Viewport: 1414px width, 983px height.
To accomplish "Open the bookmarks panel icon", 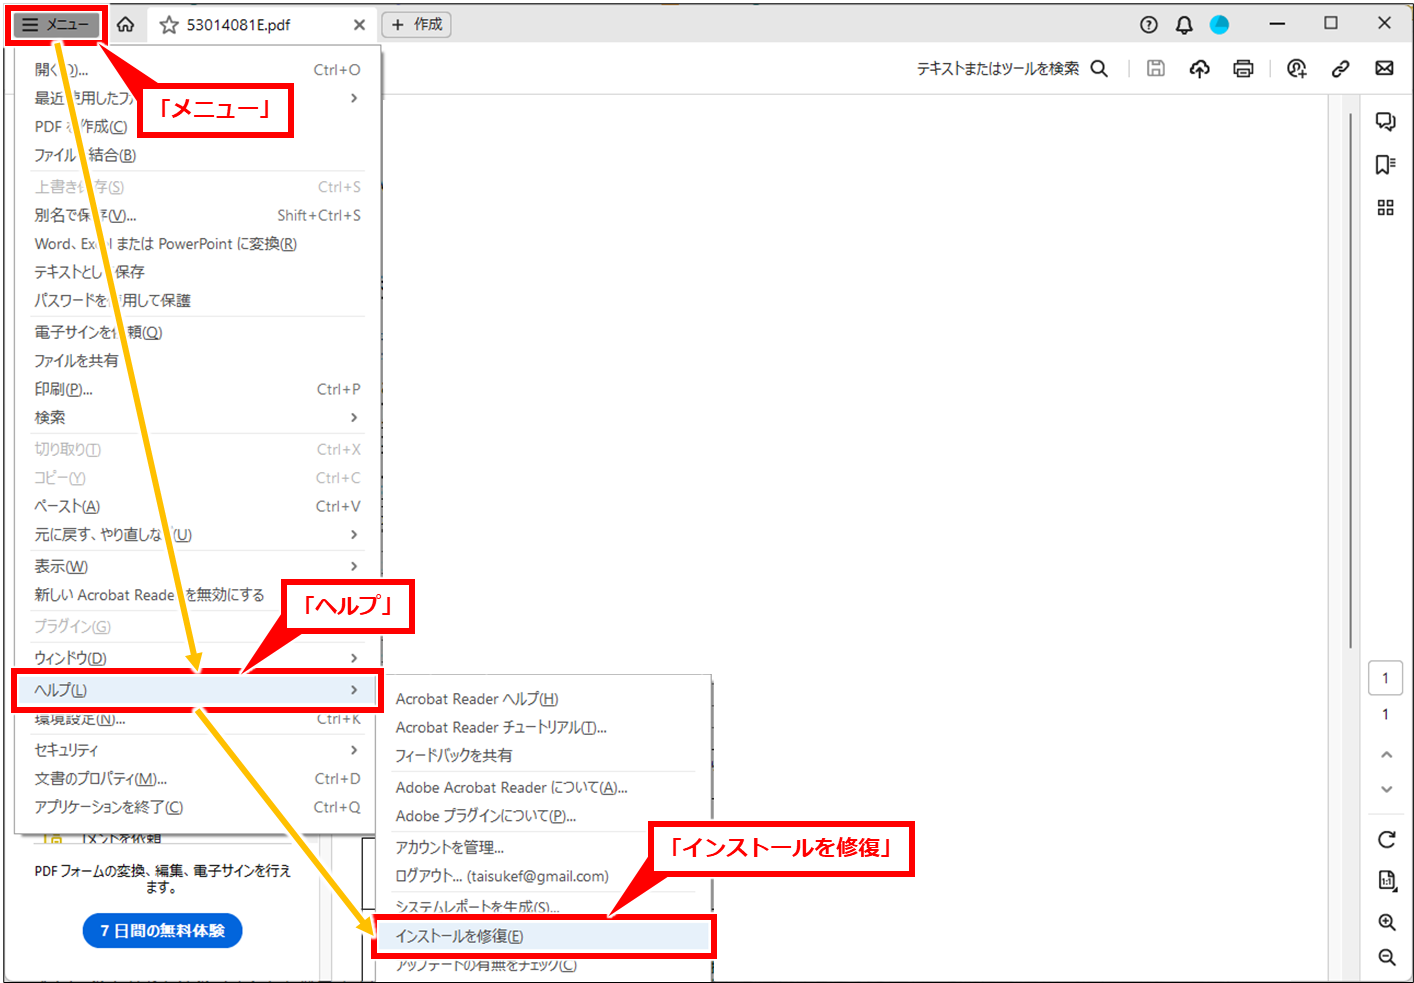I will point(1386,165).
